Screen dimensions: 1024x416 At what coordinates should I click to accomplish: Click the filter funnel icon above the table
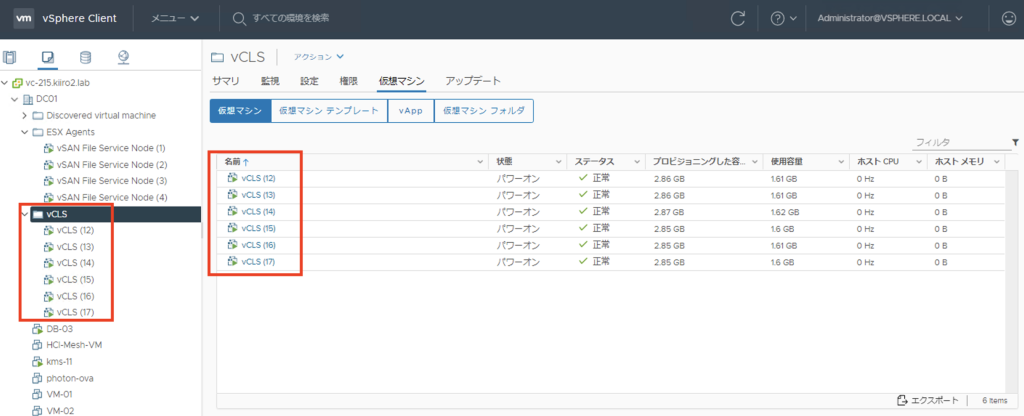(x=1015, y=142)
